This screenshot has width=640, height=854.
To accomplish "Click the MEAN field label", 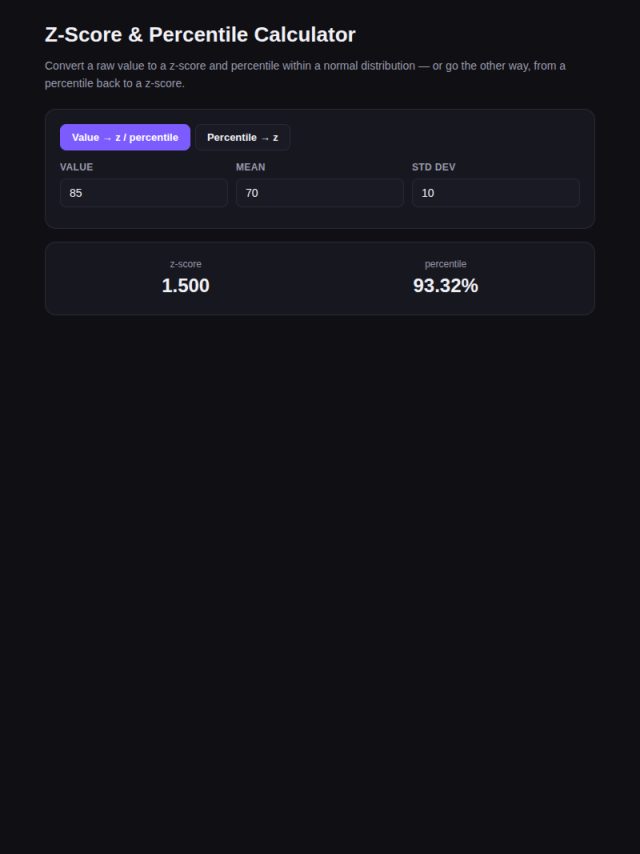I will pos(251,167).
